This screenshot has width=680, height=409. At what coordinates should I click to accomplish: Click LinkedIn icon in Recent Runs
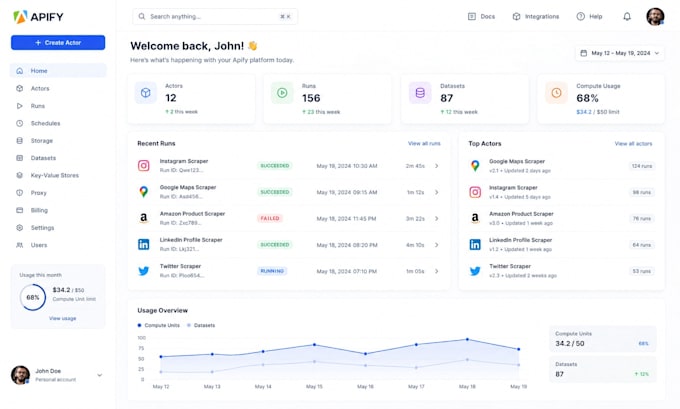tap(144, 245)
